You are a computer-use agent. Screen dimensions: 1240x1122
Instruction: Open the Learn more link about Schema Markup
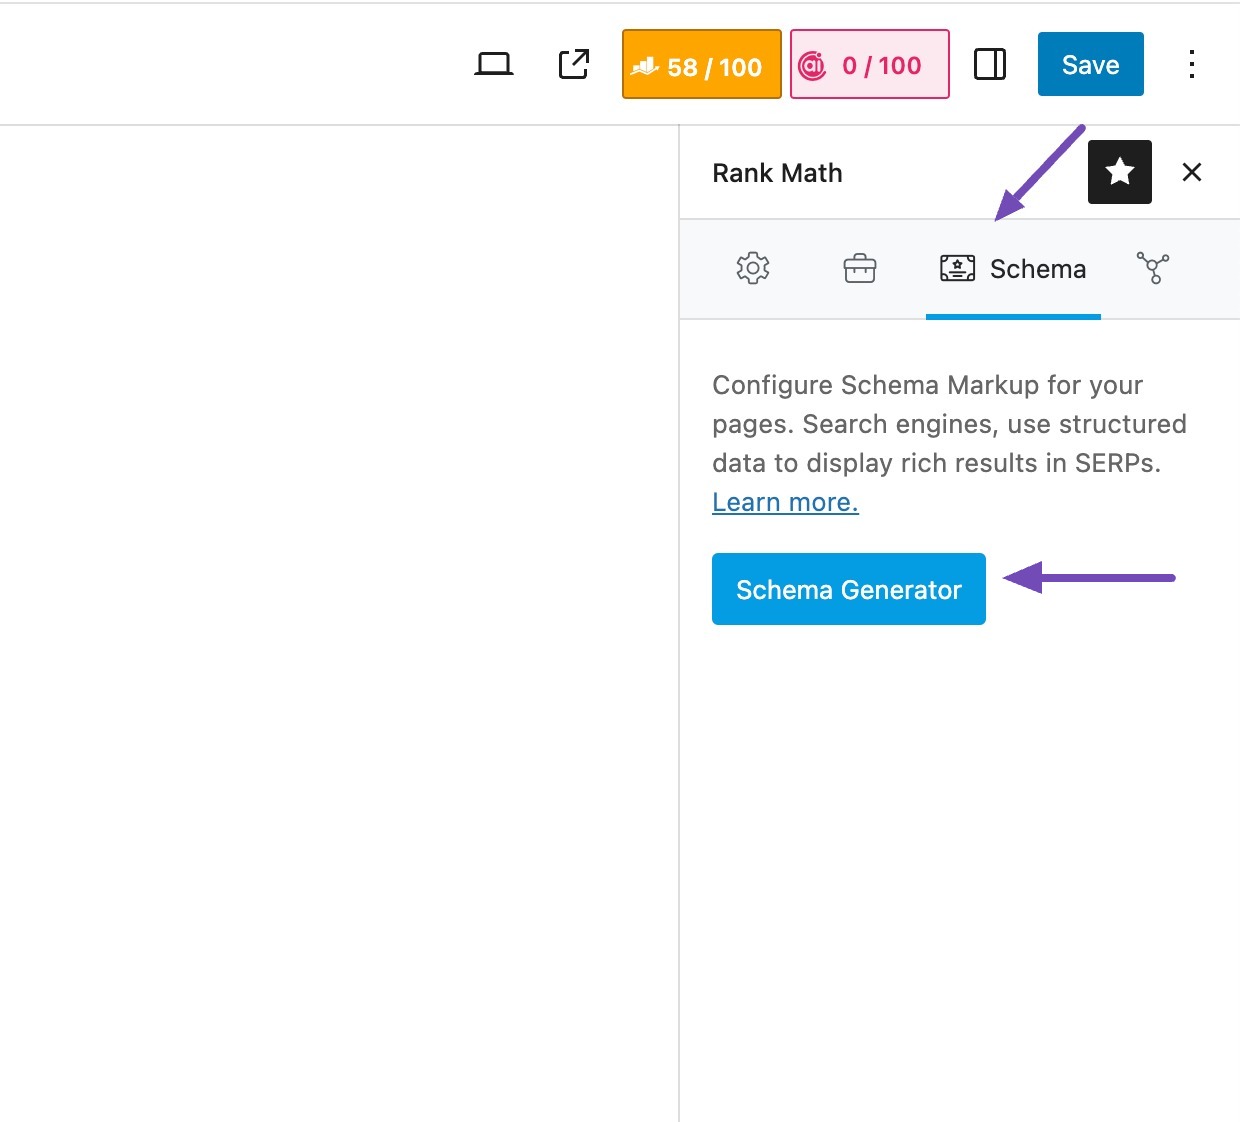point(785,501)
